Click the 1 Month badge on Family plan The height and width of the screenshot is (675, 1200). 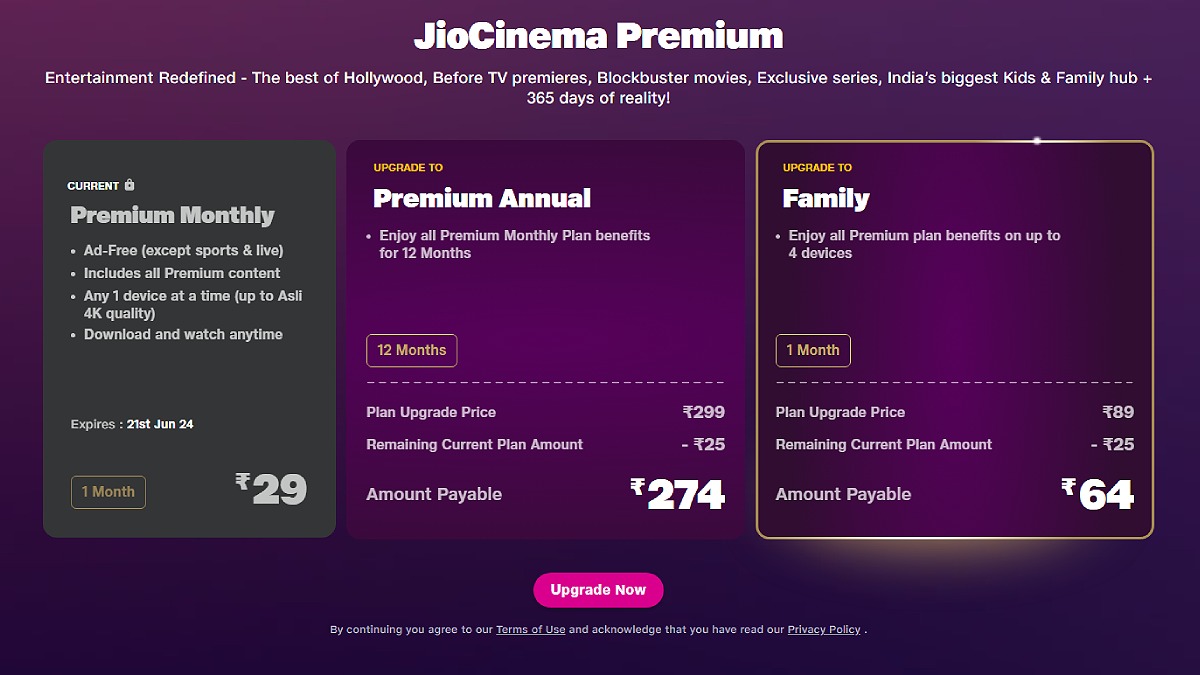coord(813,351)
